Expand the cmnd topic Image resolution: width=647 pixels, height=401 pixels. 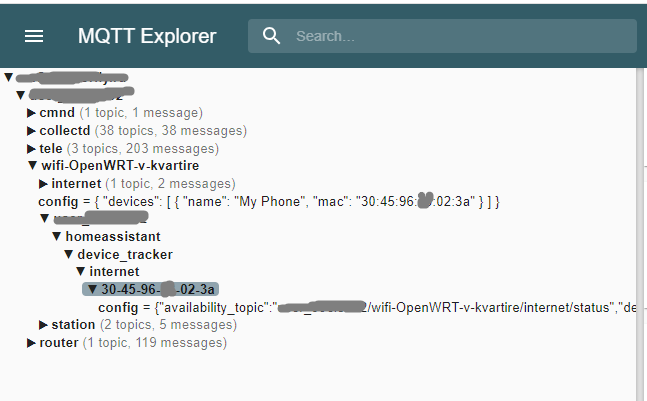click(x=32, y=113)
